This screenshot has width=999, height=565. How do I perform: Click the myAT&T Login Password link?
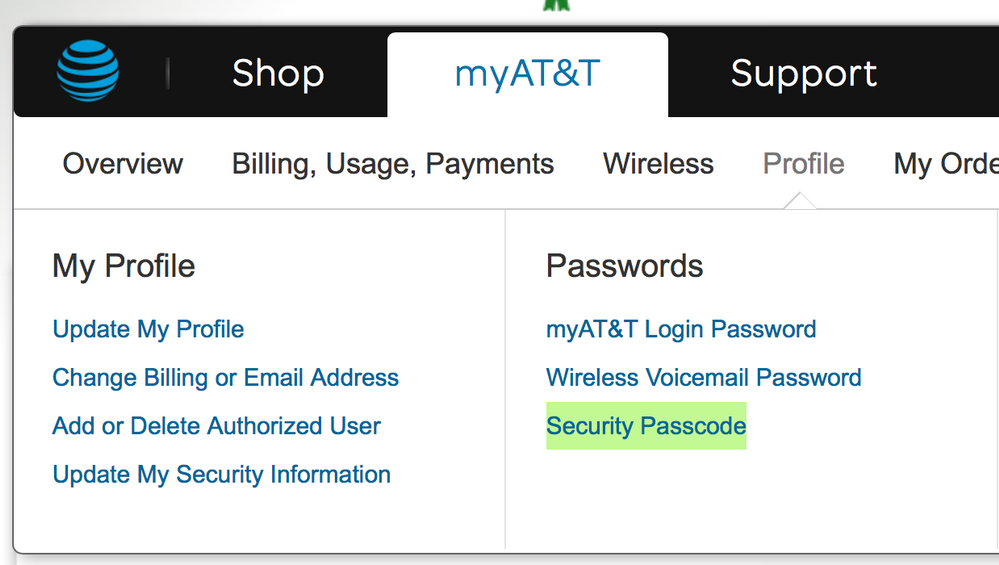(681, 329)
